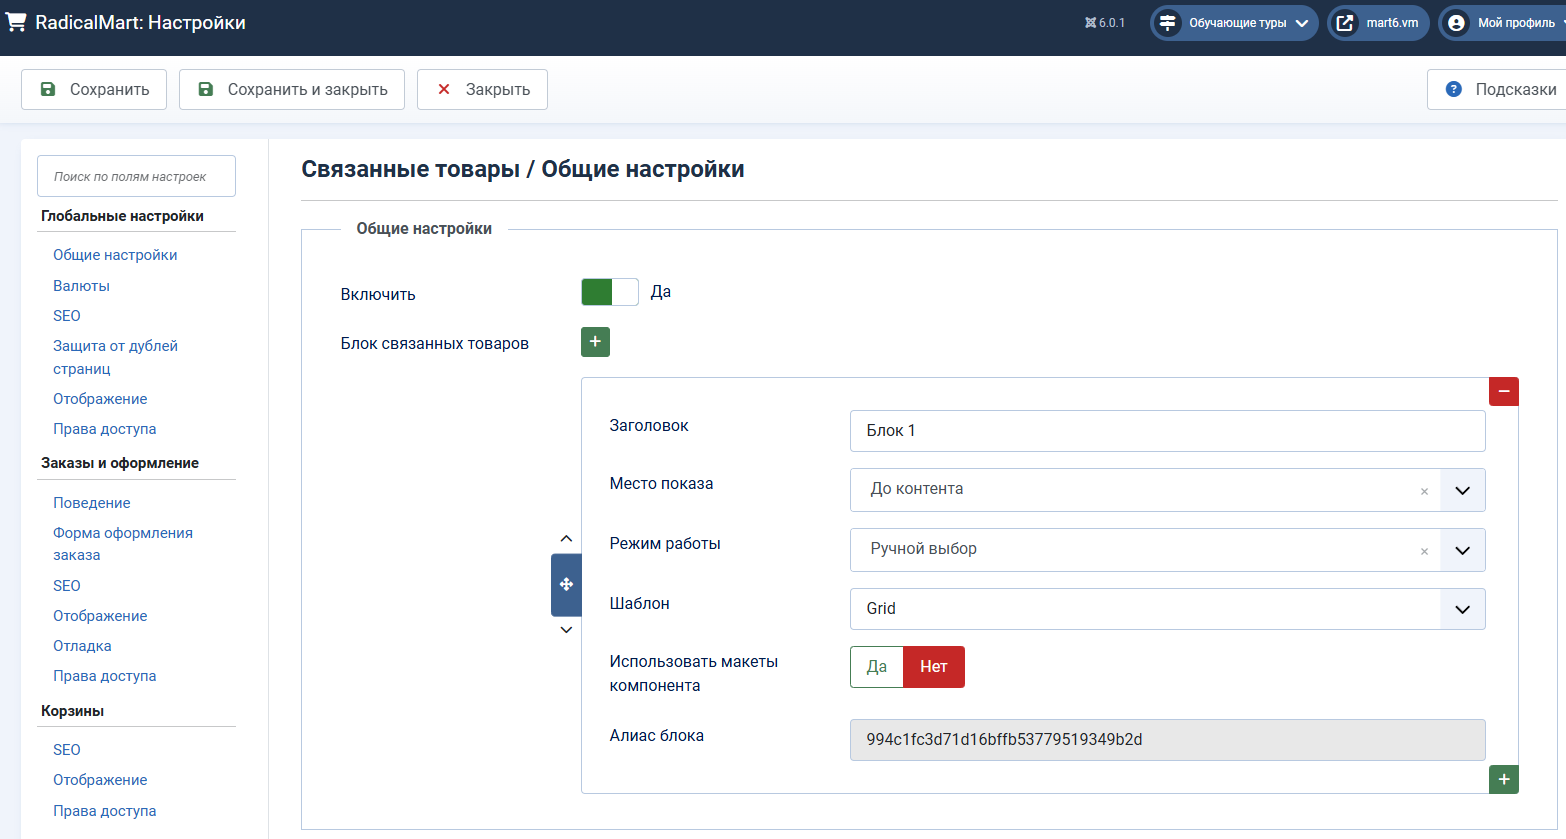Click the green plus icon beside Блок связанных товаров

coord(595,342)
